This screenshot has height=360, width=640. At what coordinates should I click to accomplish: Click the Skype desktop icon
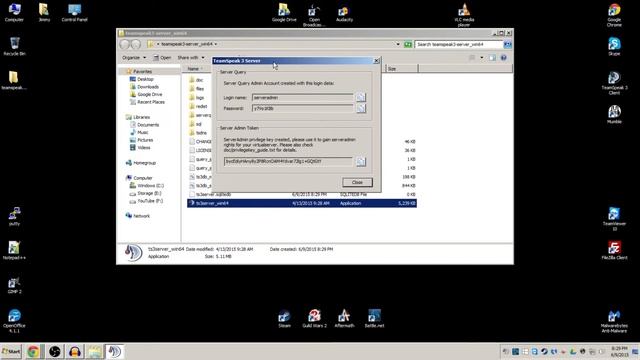(x=614, y=46)
